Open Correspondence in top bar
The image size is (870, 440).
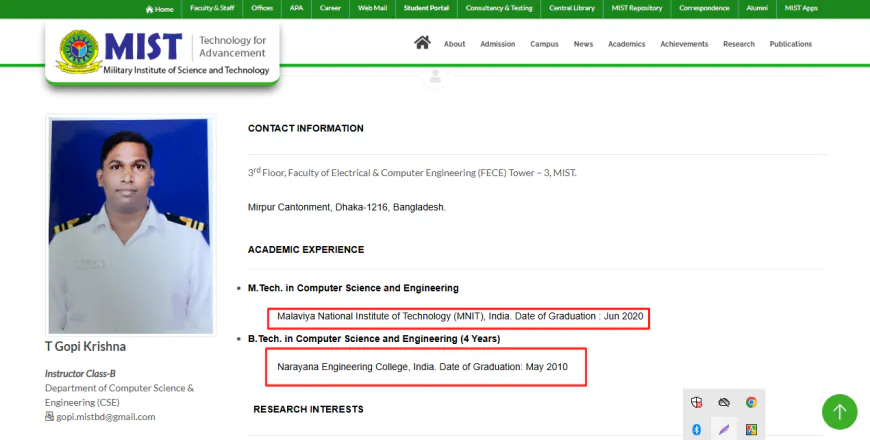point(704,8)
